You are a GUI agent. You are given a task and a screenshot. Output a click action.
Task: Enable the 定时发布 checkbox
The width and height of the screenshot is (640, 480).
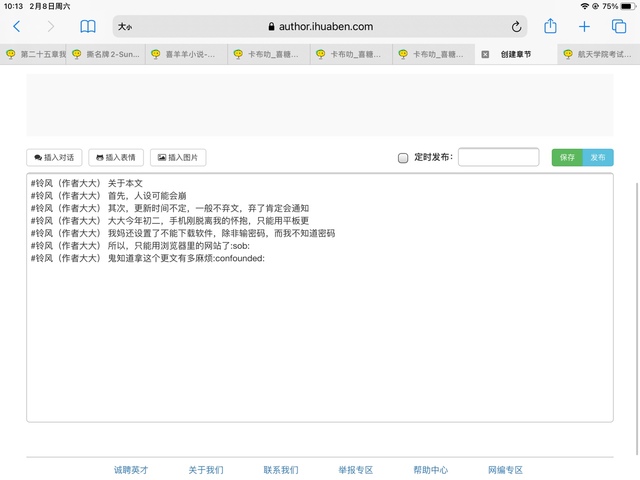tap(403, 157)
